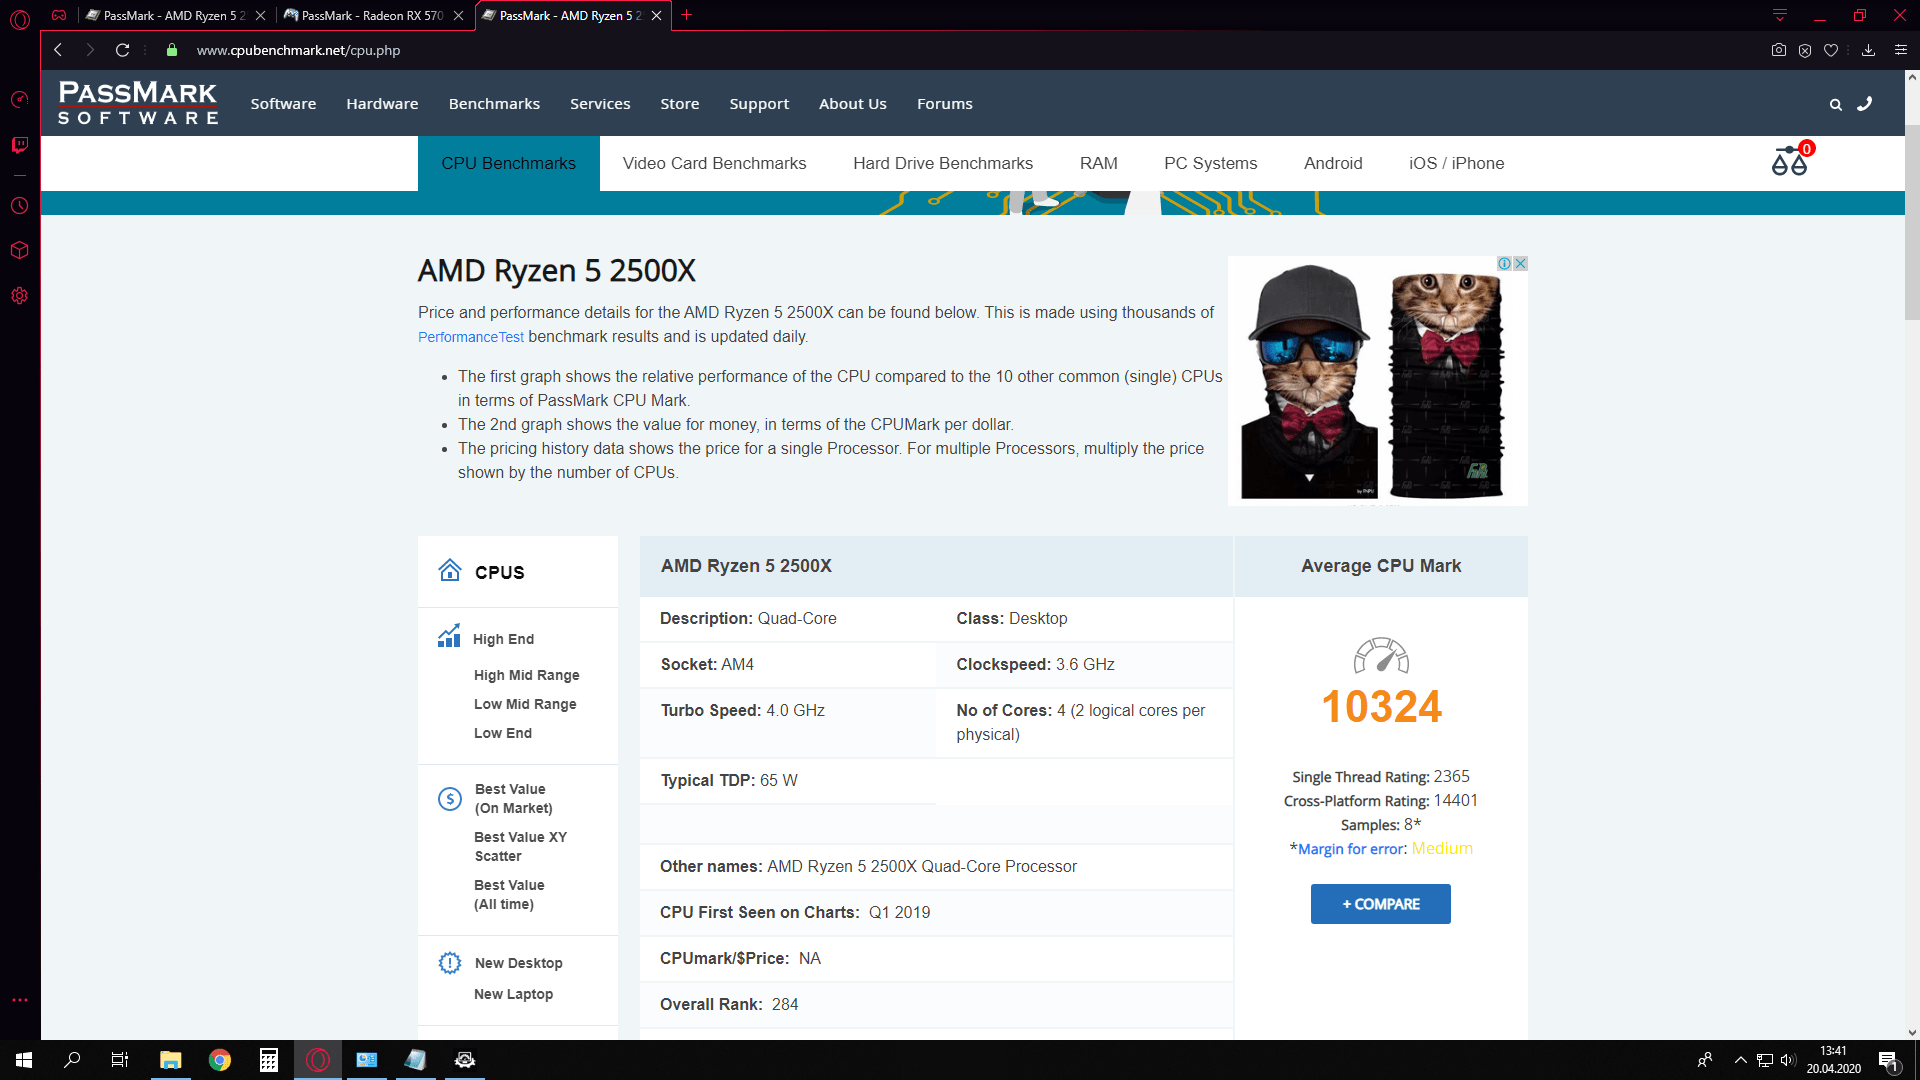Open the Opera easy setup menu icon

coord(1900,50)
